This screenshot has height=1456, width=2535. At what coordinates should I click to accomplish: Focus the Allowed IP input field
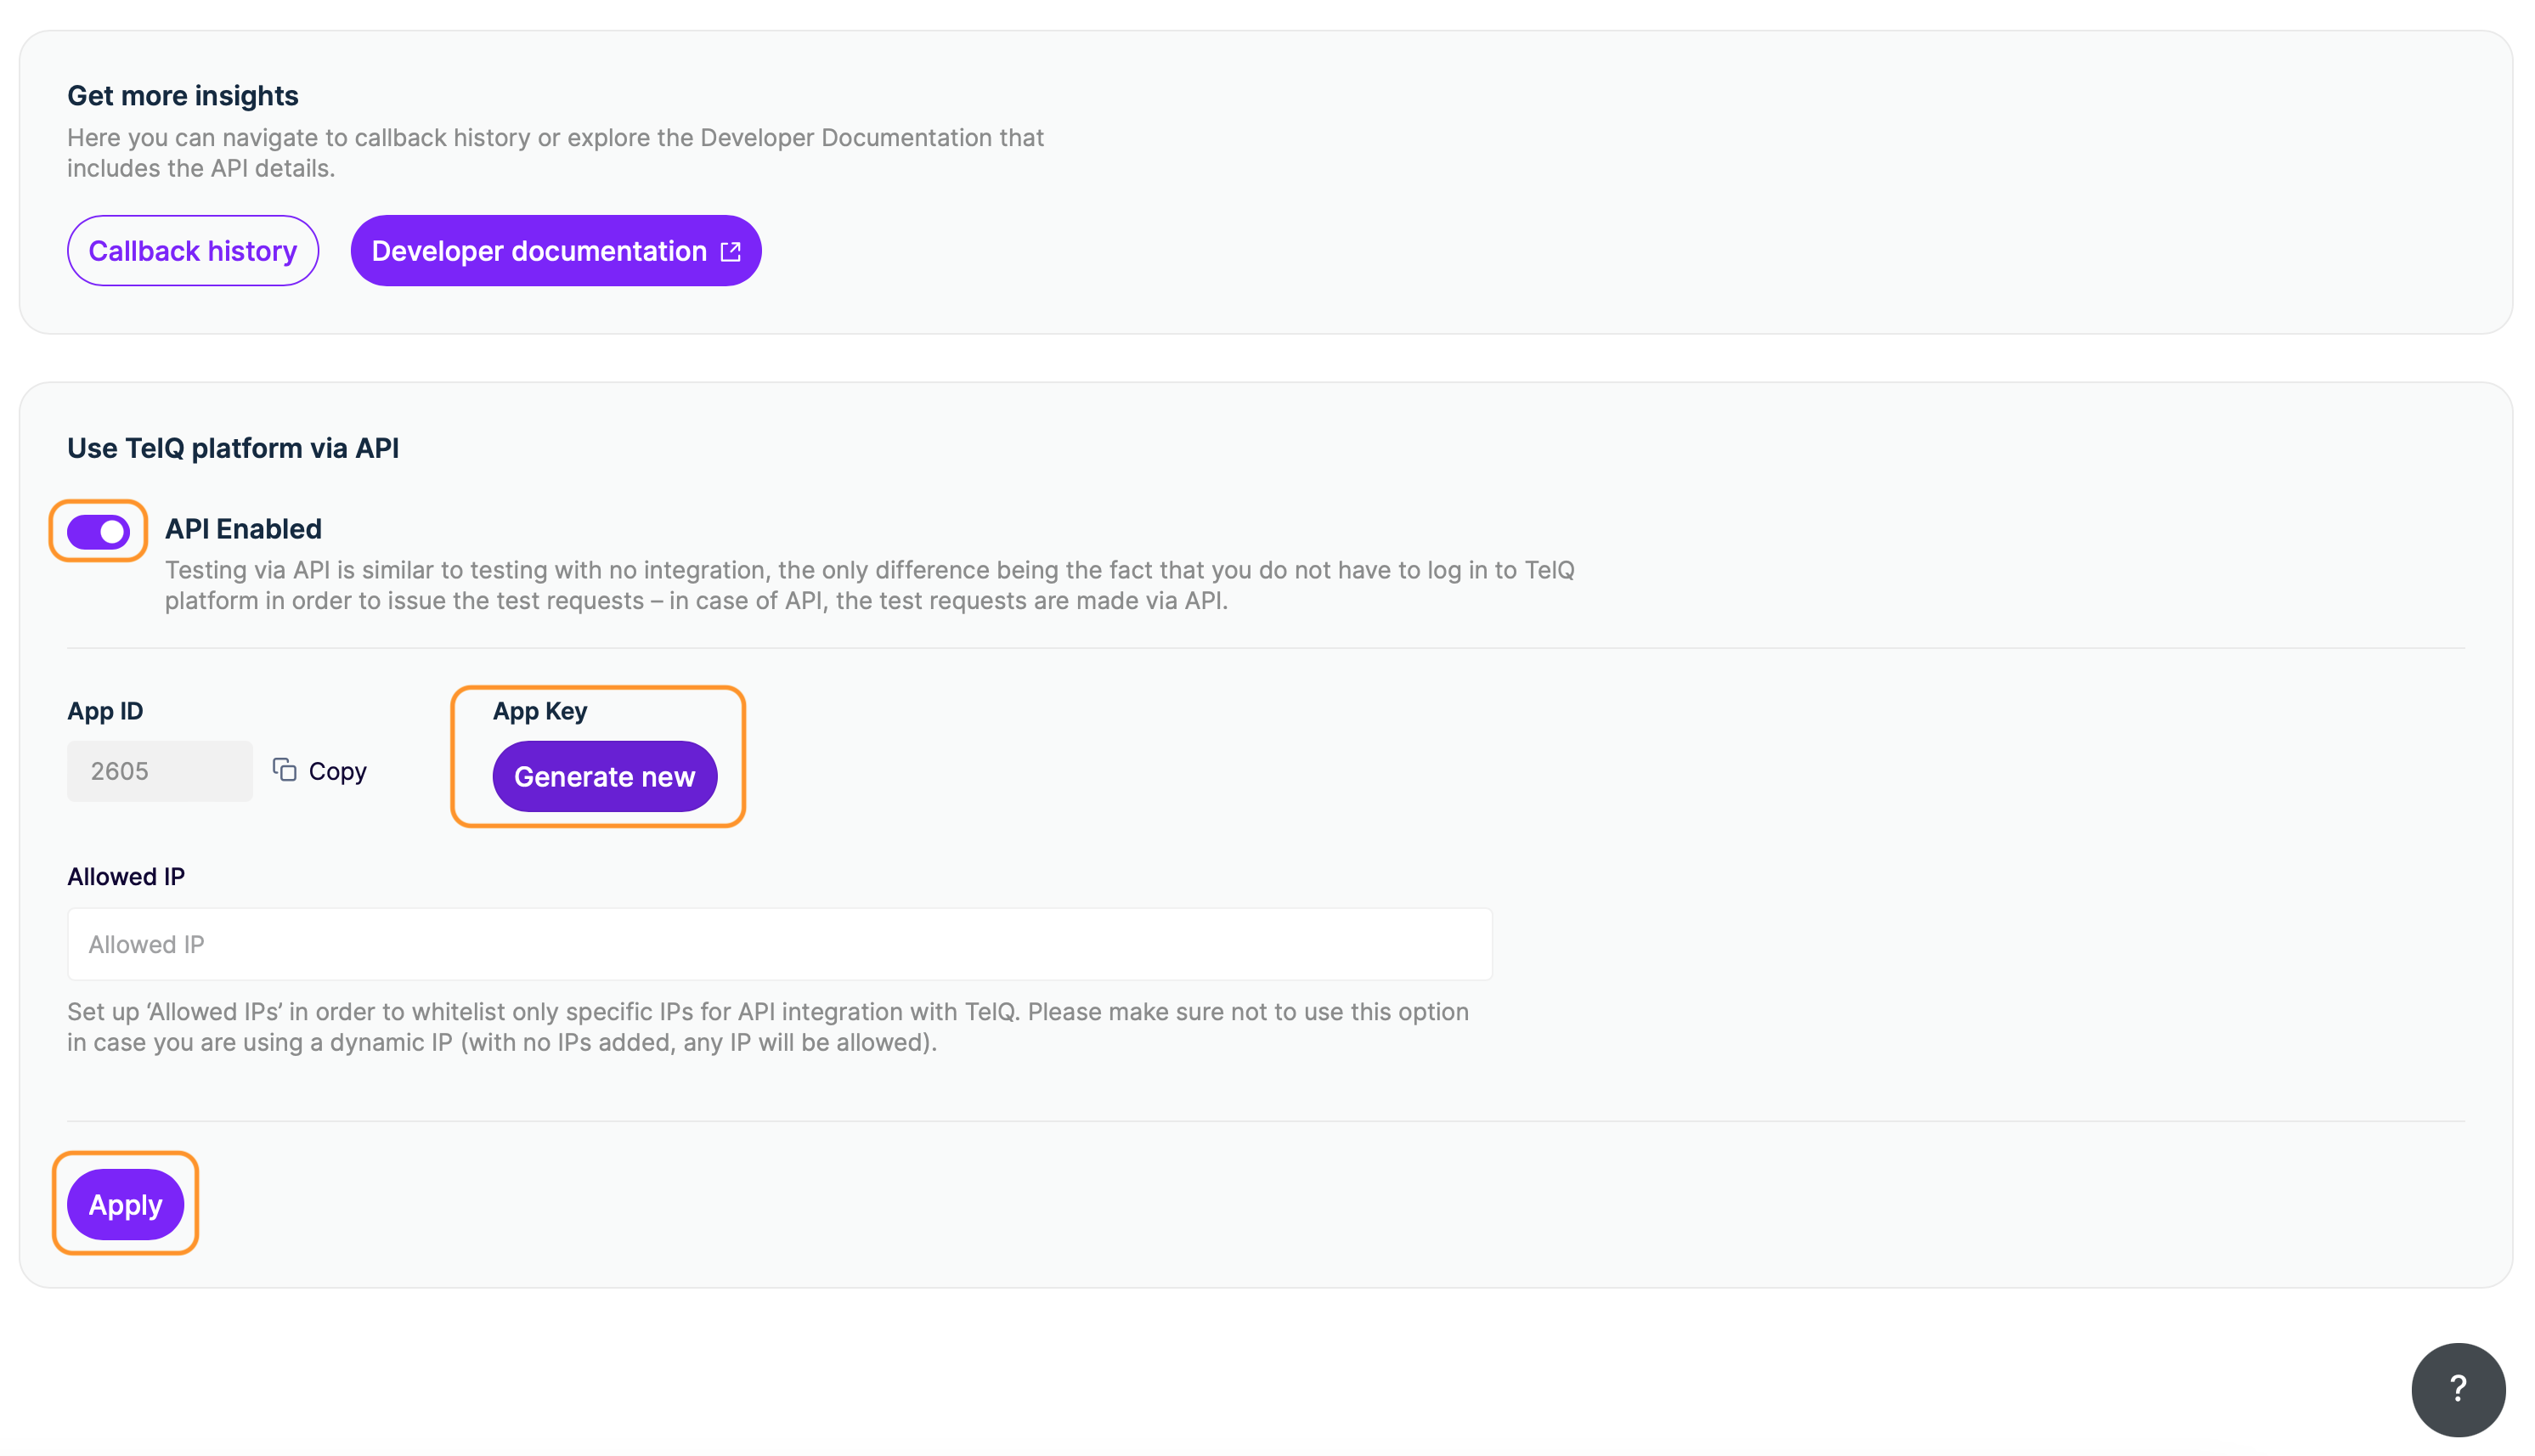779,944
